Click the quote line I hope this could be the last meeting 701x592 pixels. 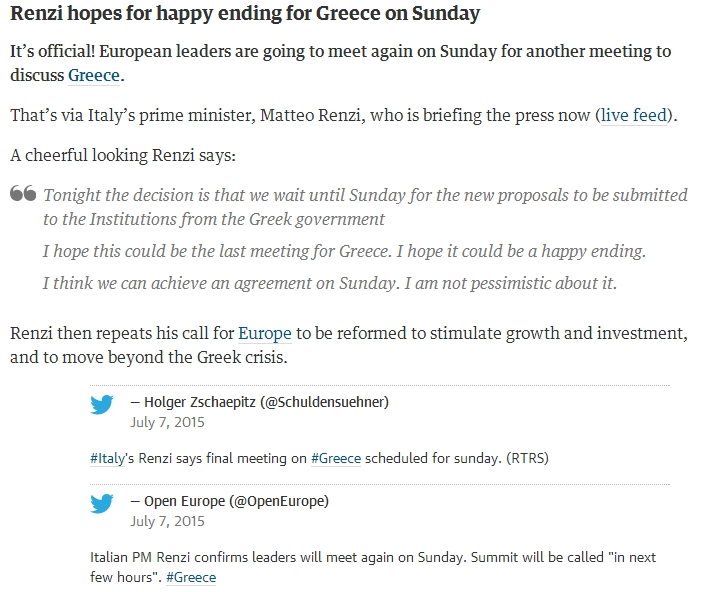click(344, 251)
